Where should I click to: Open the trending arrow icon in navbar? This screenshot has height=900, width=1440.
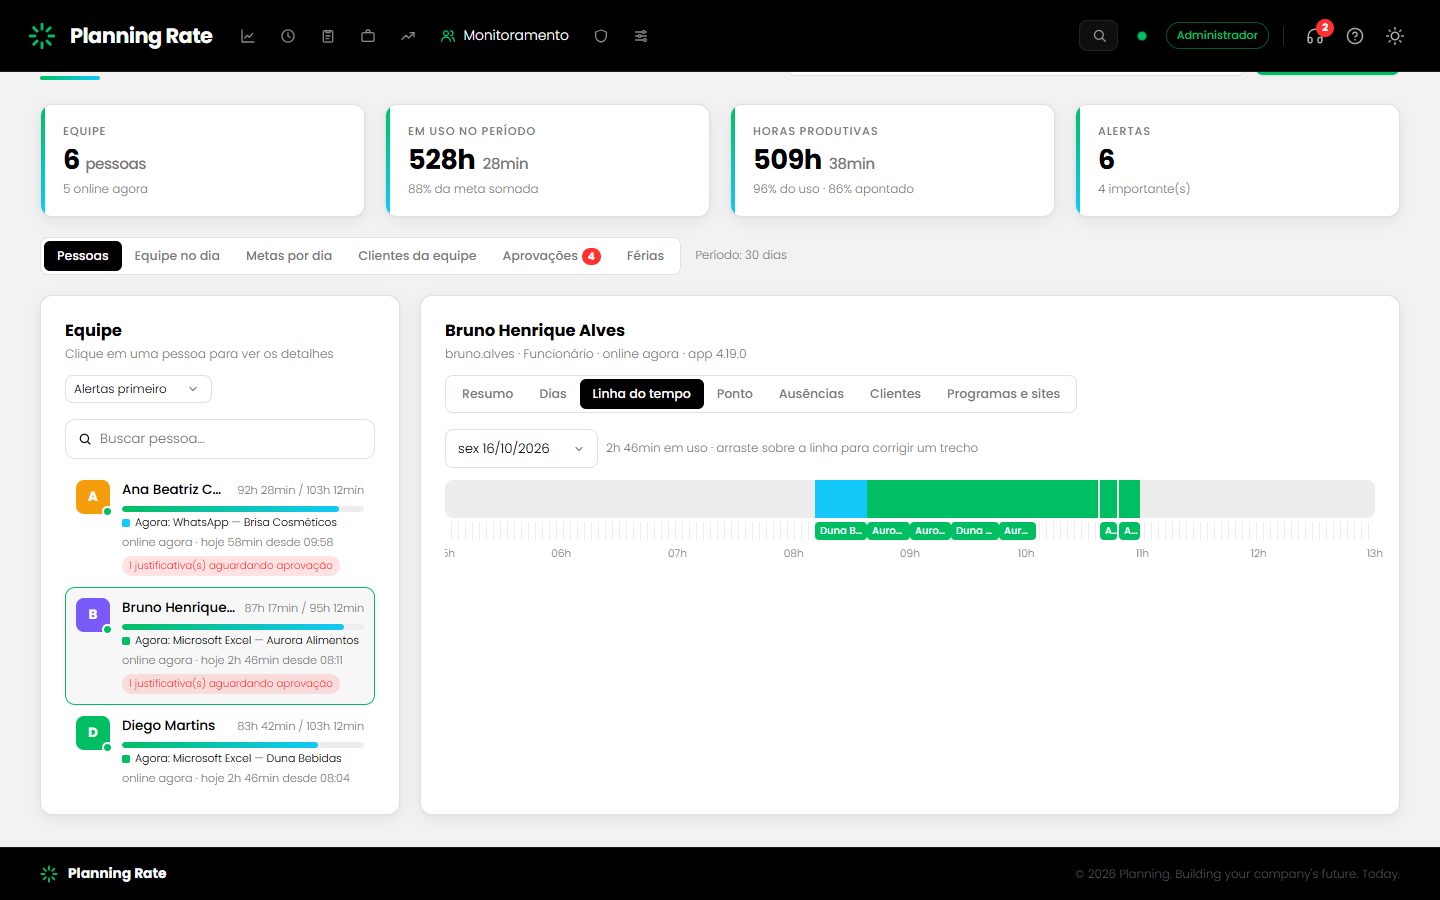(408, 36)
